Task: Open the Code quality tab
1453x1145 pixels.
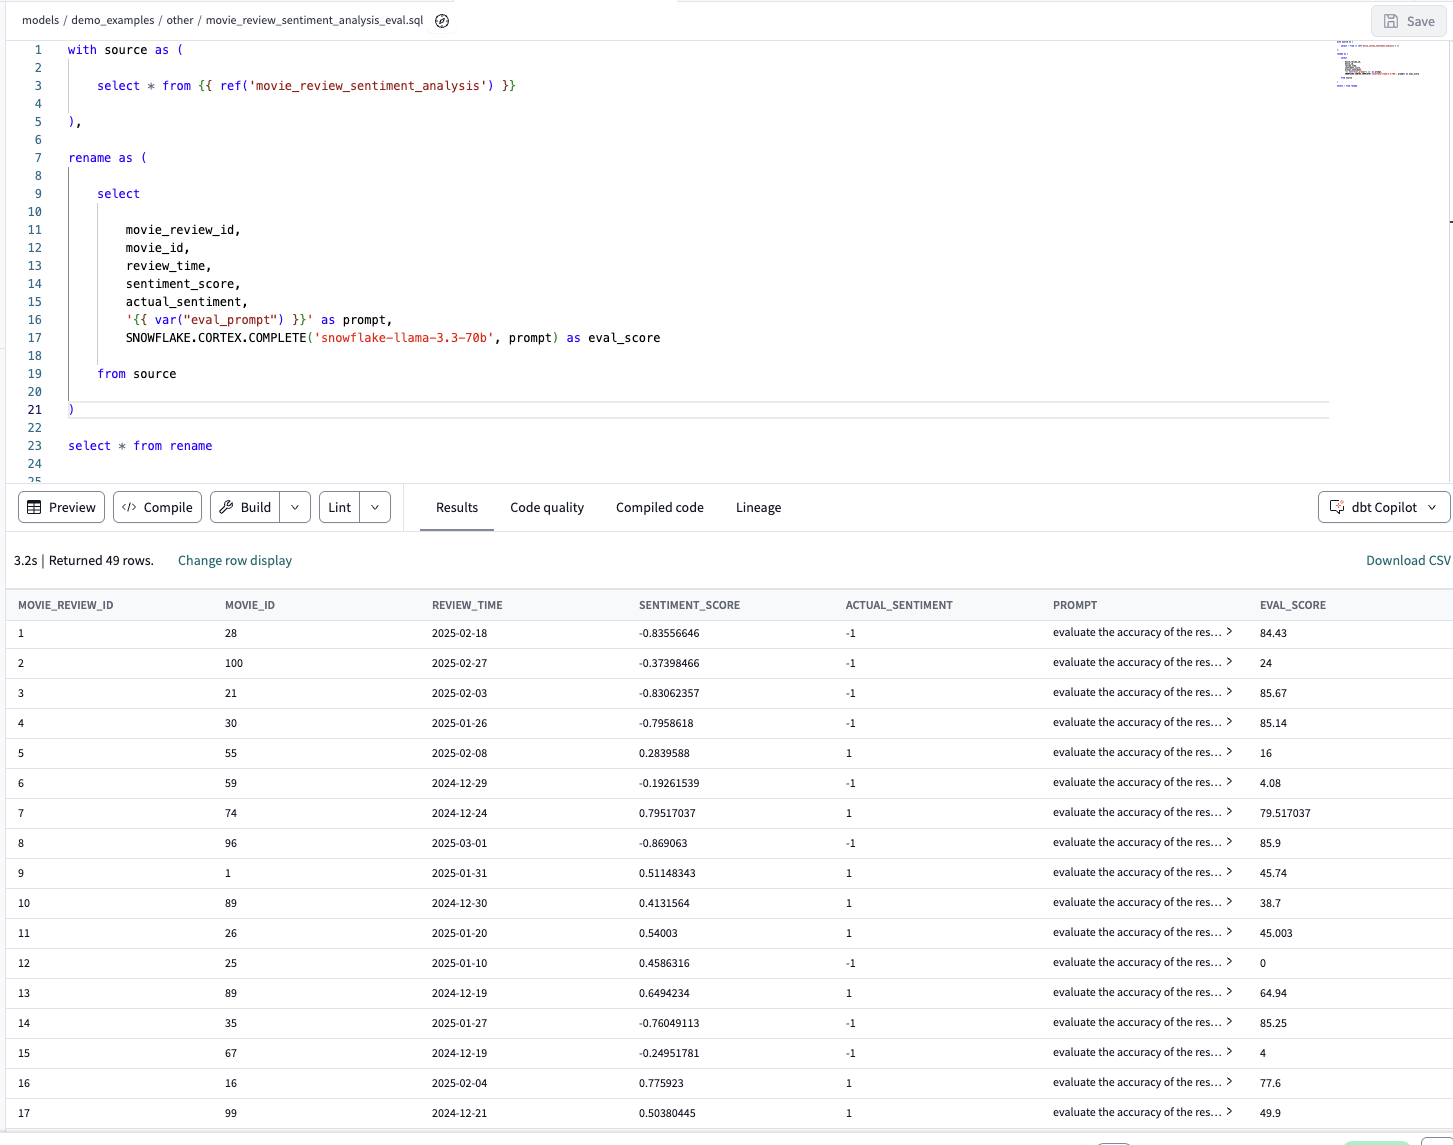Action: (x=547, y=507)
